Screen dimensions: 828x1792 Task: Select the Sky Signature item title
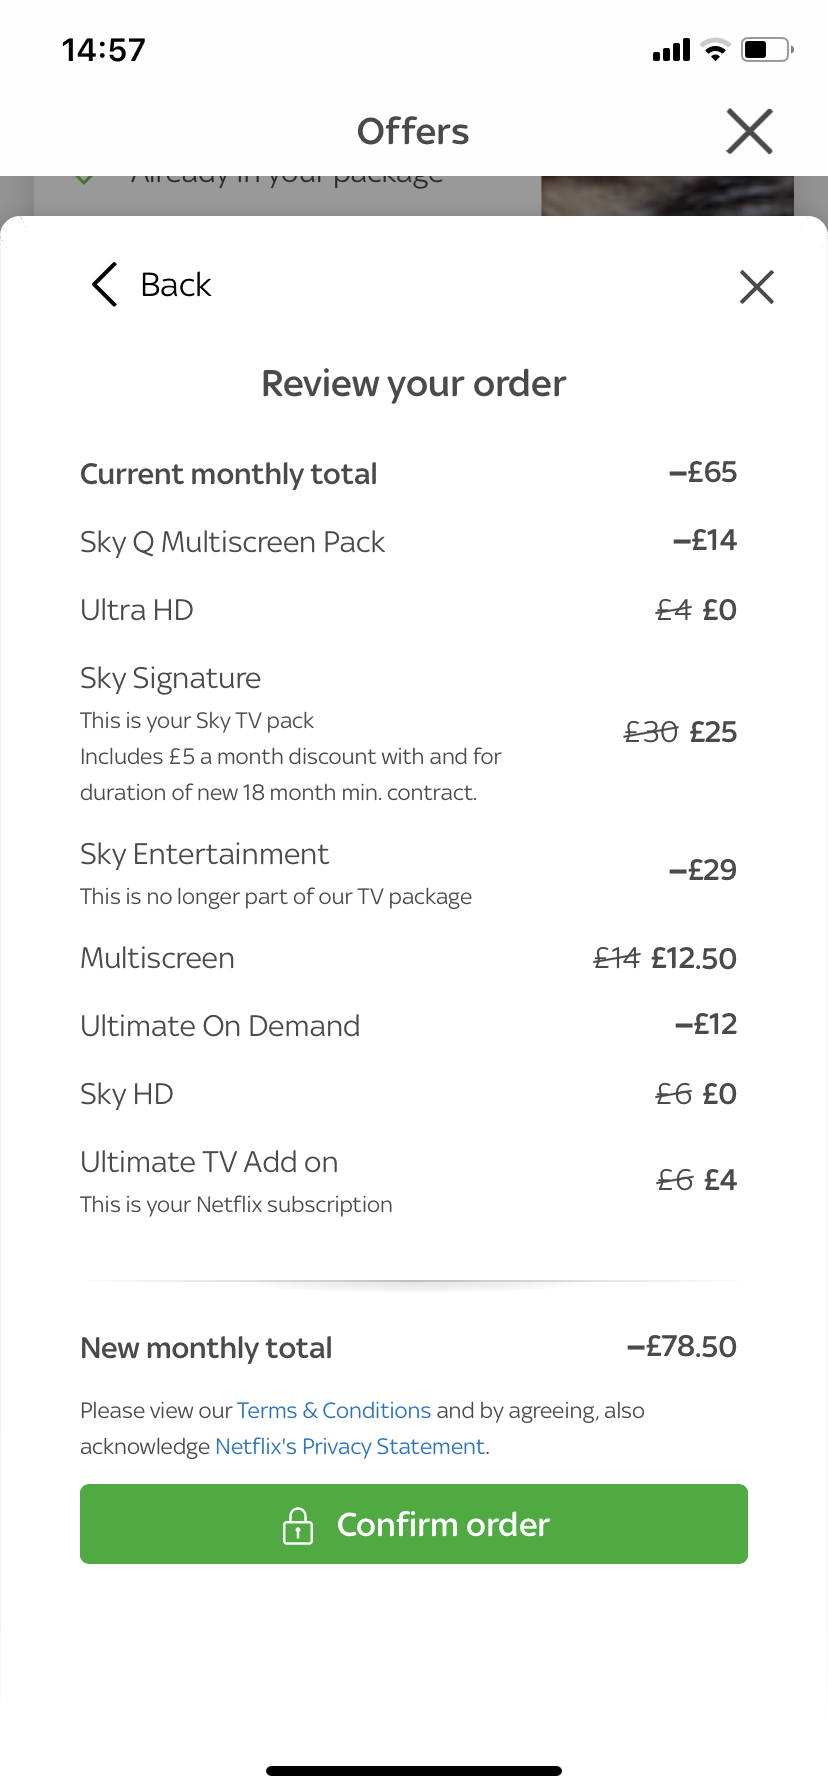pos(171,678)
